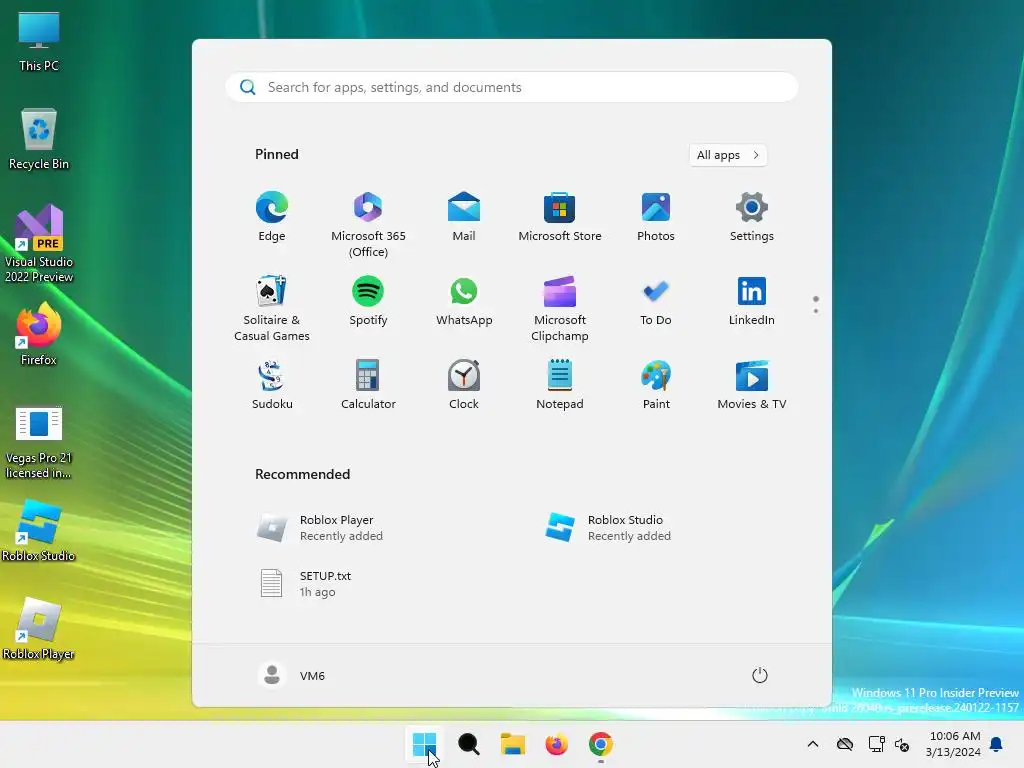Click the Start button on taskbar
Screen dimensions: 1024x768
tap(424, 744)
